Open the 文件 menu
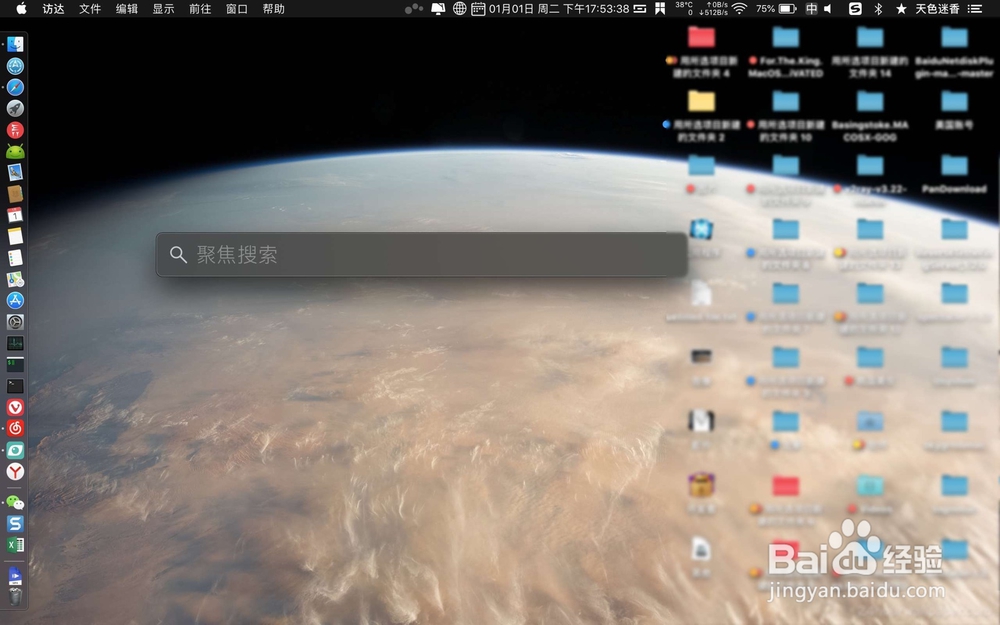Screen dimensions: 1000x625 (x=90, y=8)
